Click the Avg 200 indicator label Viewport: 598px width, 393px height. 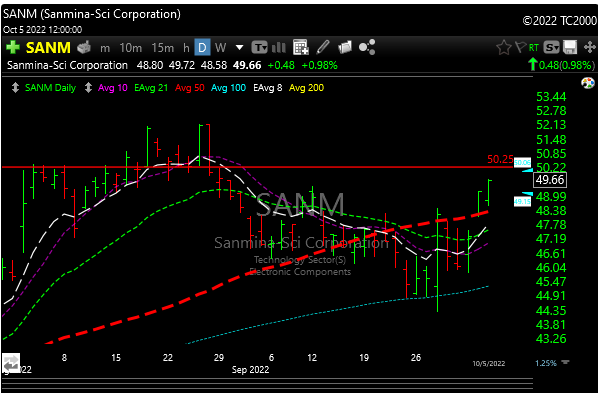306,88
